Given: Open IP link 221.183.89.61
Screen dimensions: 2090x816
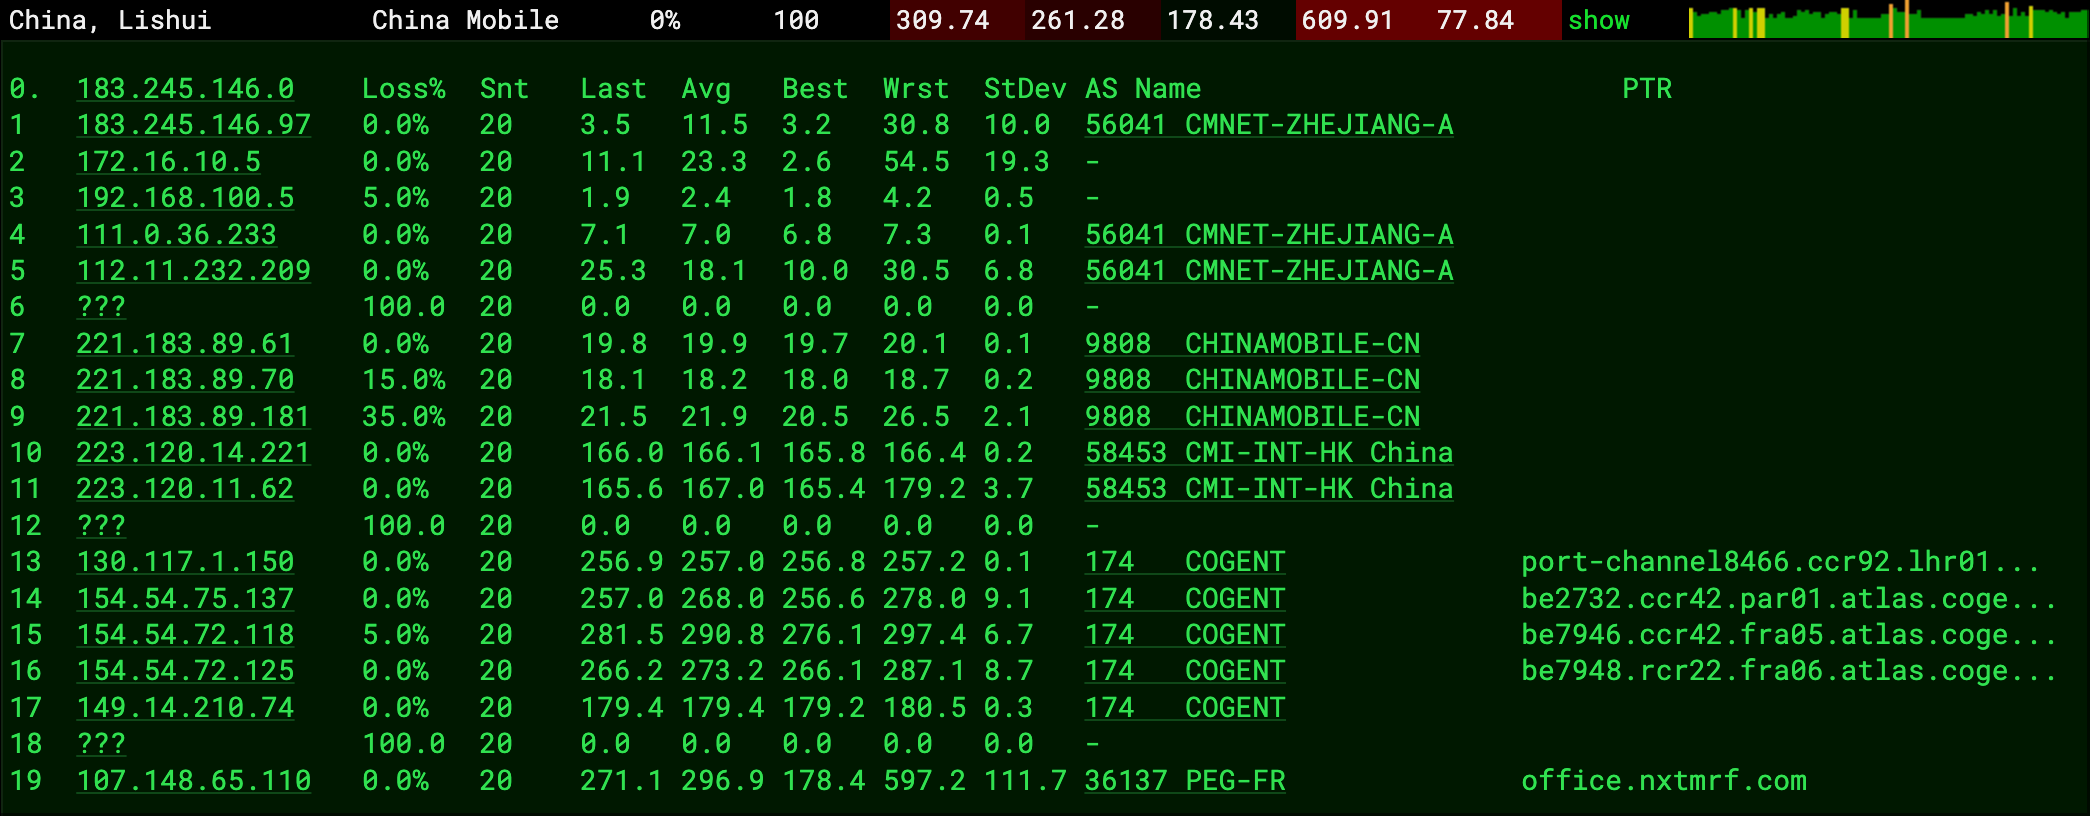Looking at the screenshot, I should 185,344.
